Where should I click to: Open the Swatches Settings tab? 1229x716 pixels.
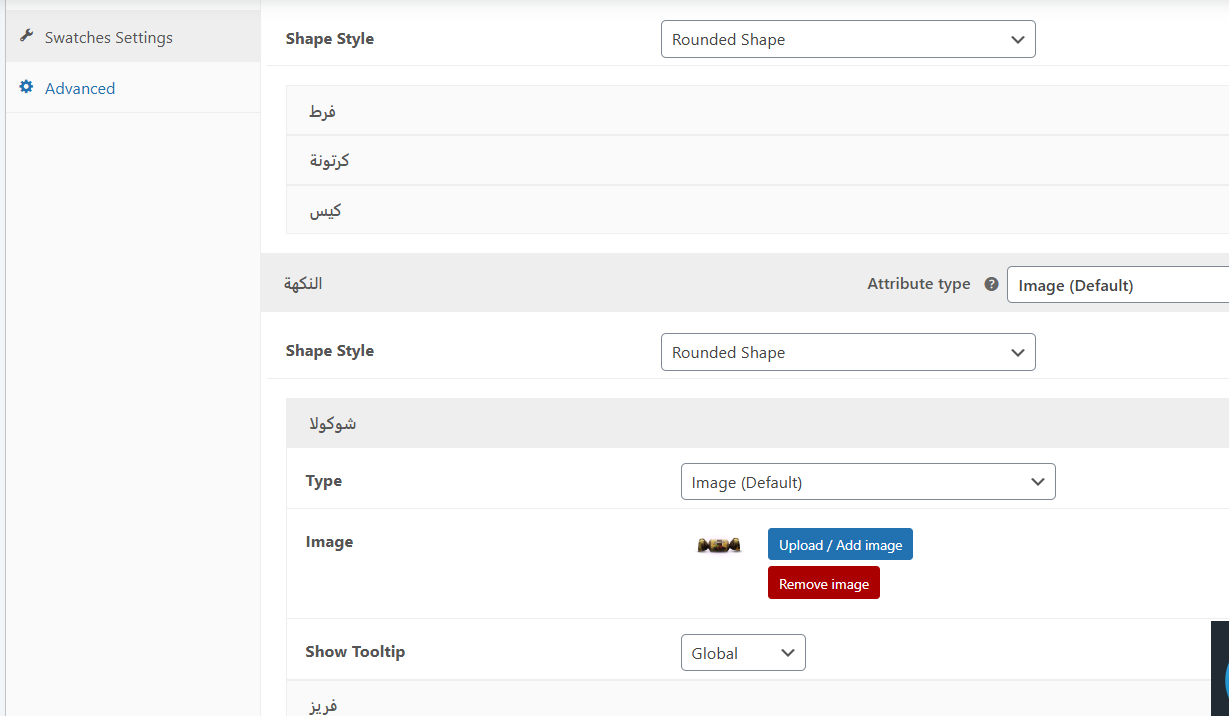coord(108,37)
